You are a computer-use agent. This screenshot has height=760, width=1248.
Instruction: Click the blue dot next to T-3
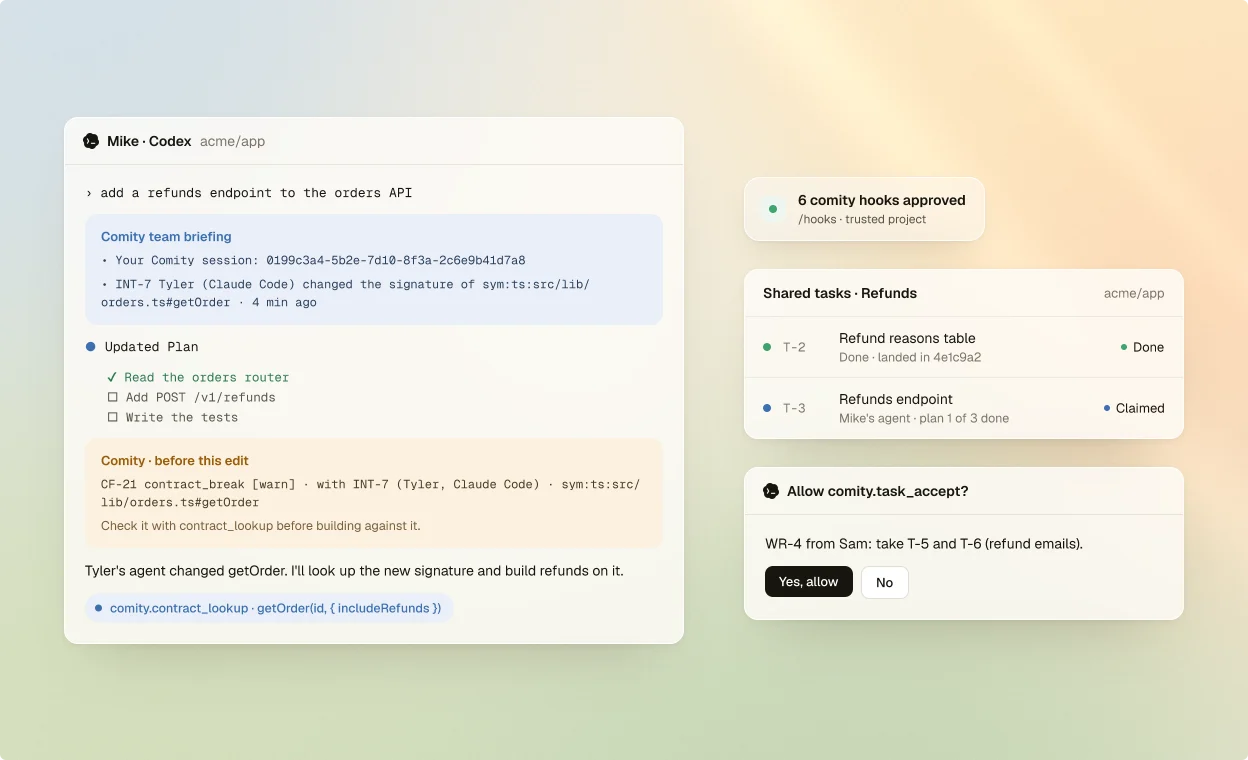(767, 408)
